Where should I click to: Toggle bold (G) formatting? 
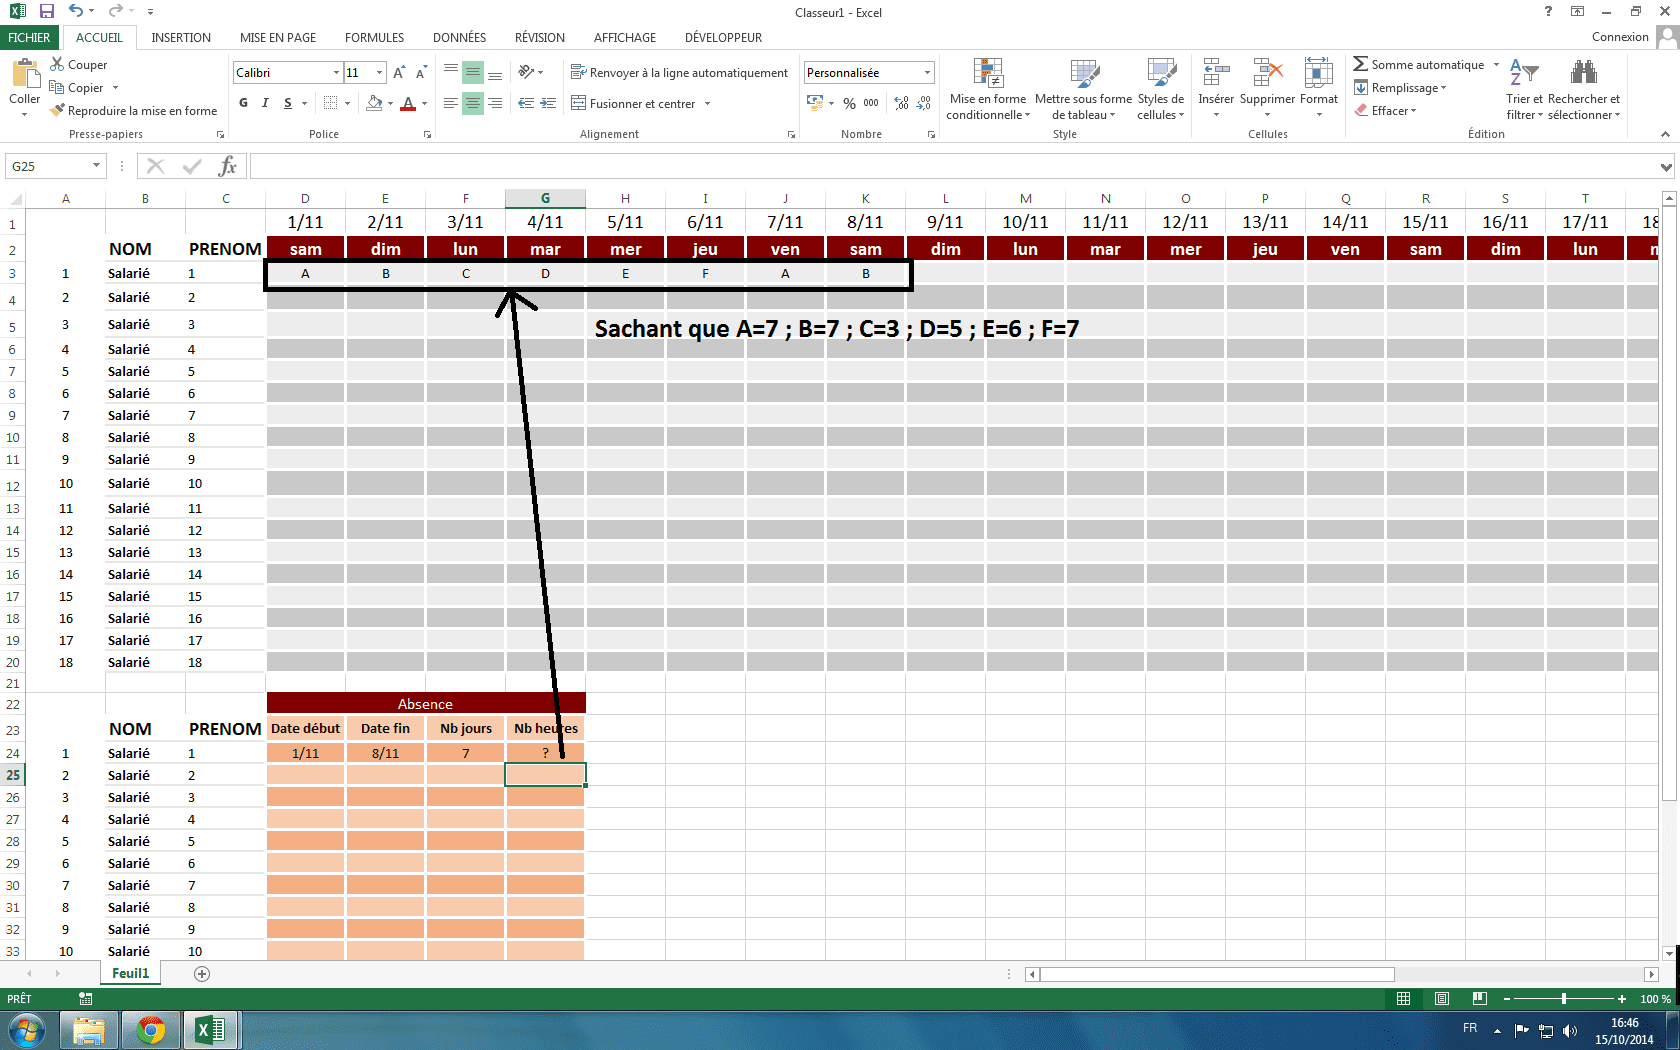point(243,103)
